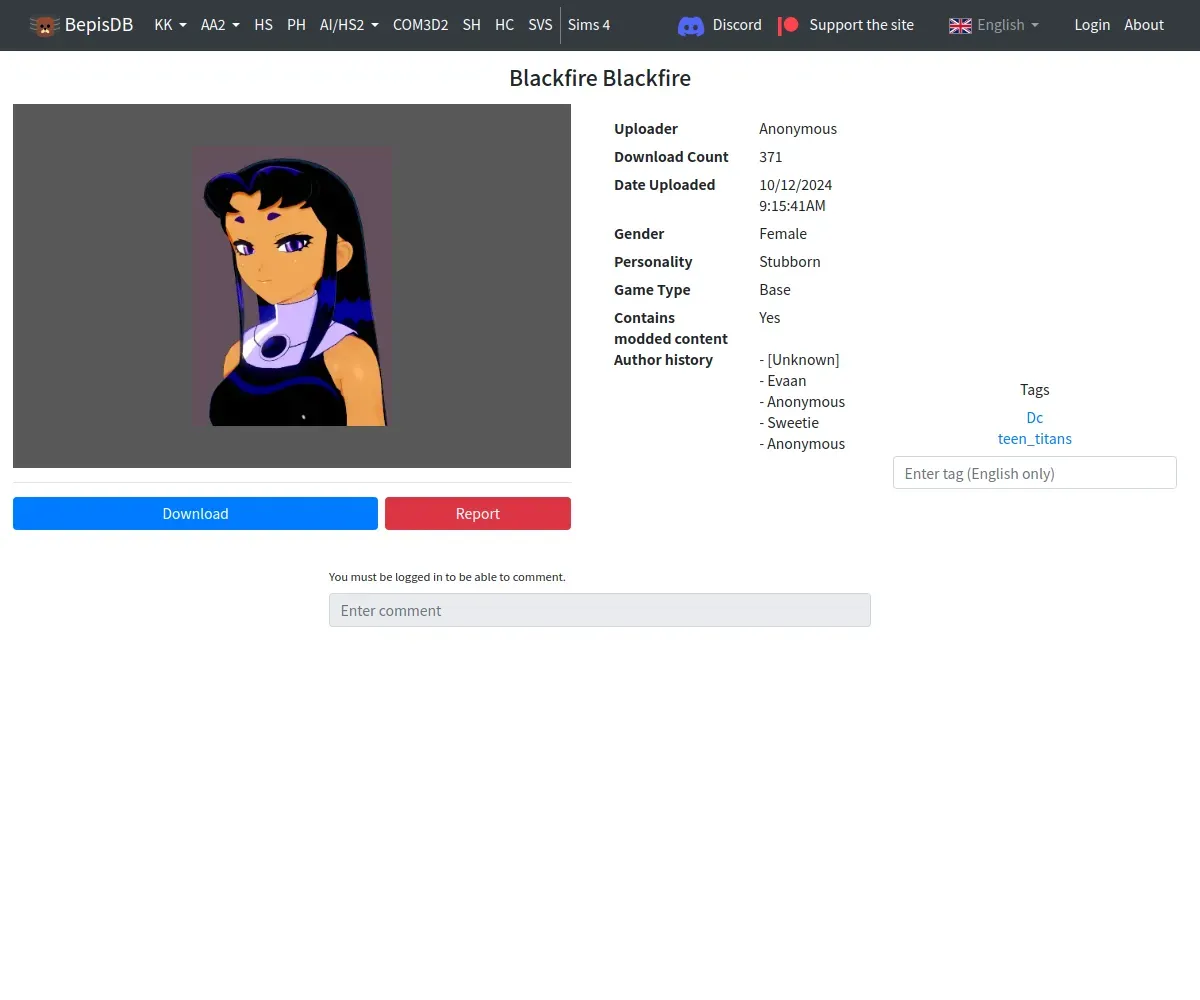
Task: Open the Dc tag
Action: pyautogui.click(x=1035, y=418)
